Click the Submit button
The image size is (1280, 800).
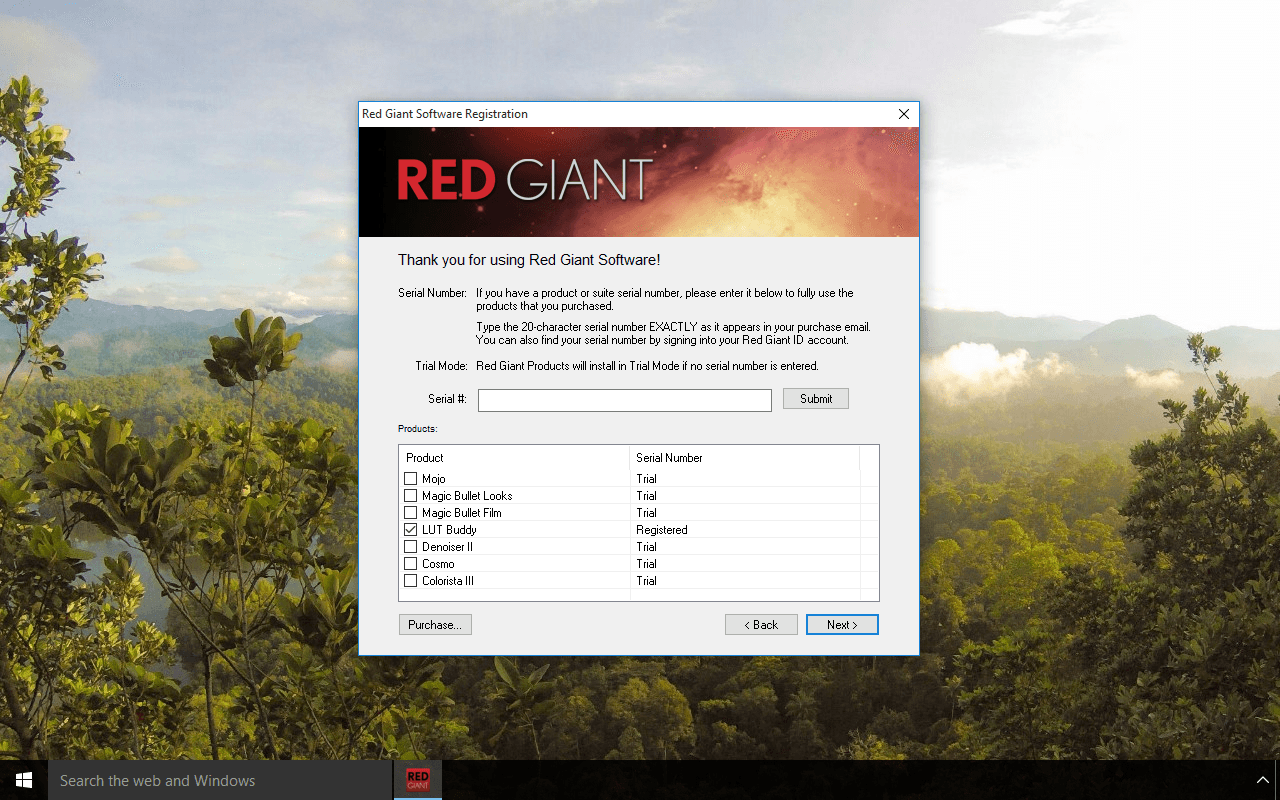click(816, 399)
